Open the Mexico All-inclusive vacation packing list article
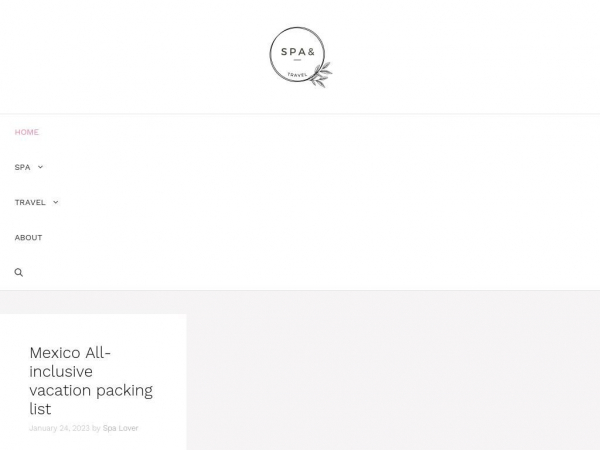 91,381
